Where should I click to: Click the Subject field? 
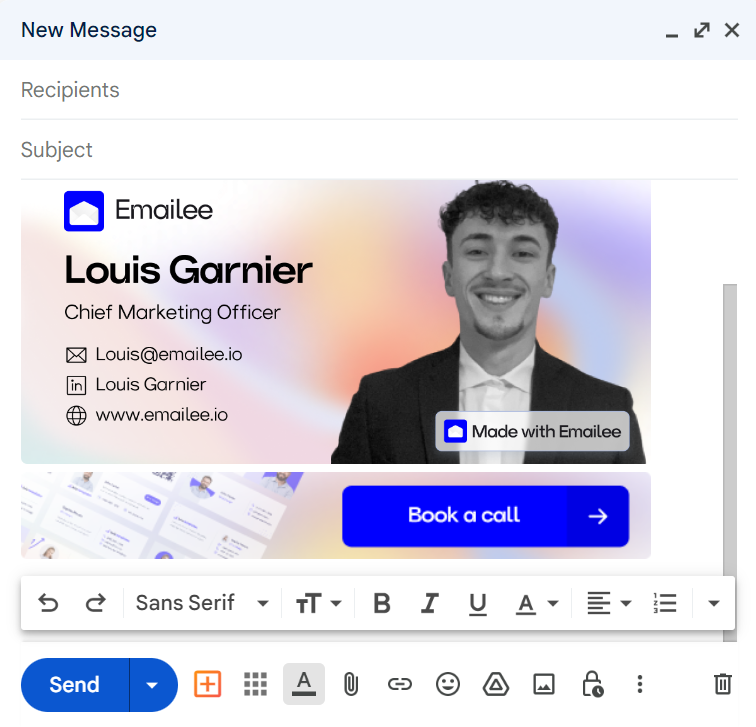(379, 150)
